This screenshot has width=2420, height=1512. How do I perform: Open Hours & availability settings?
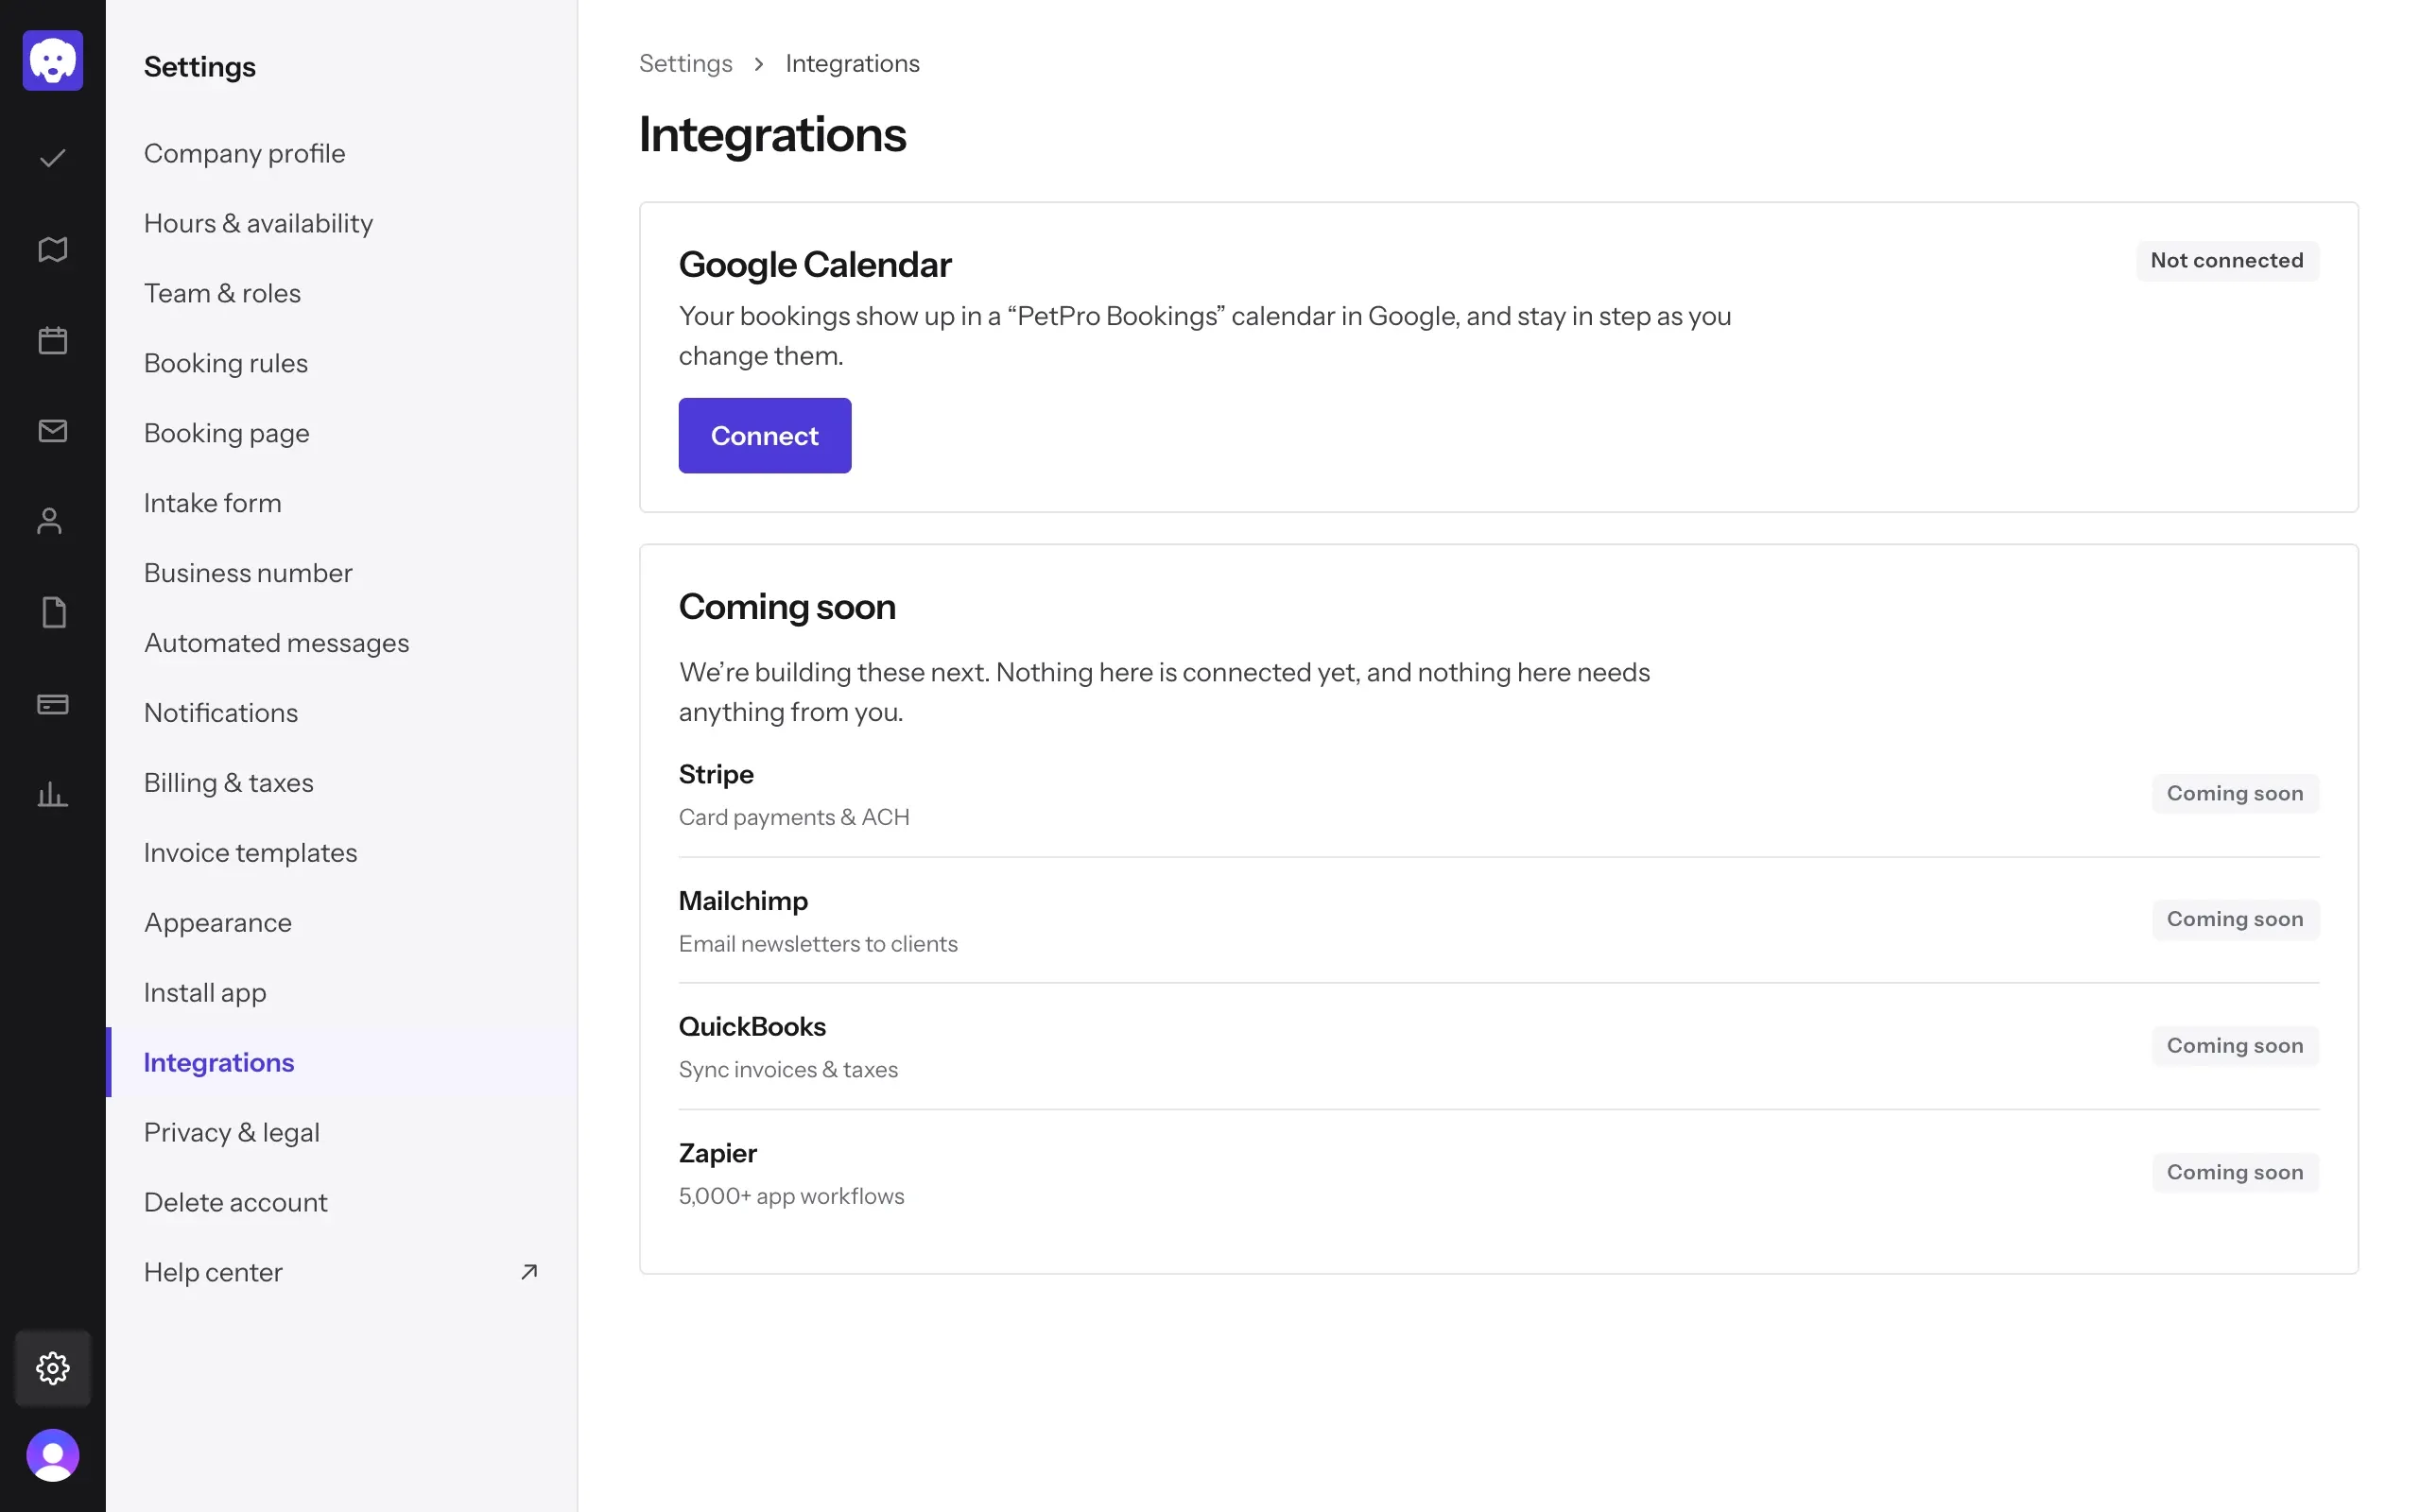point(342,223)
